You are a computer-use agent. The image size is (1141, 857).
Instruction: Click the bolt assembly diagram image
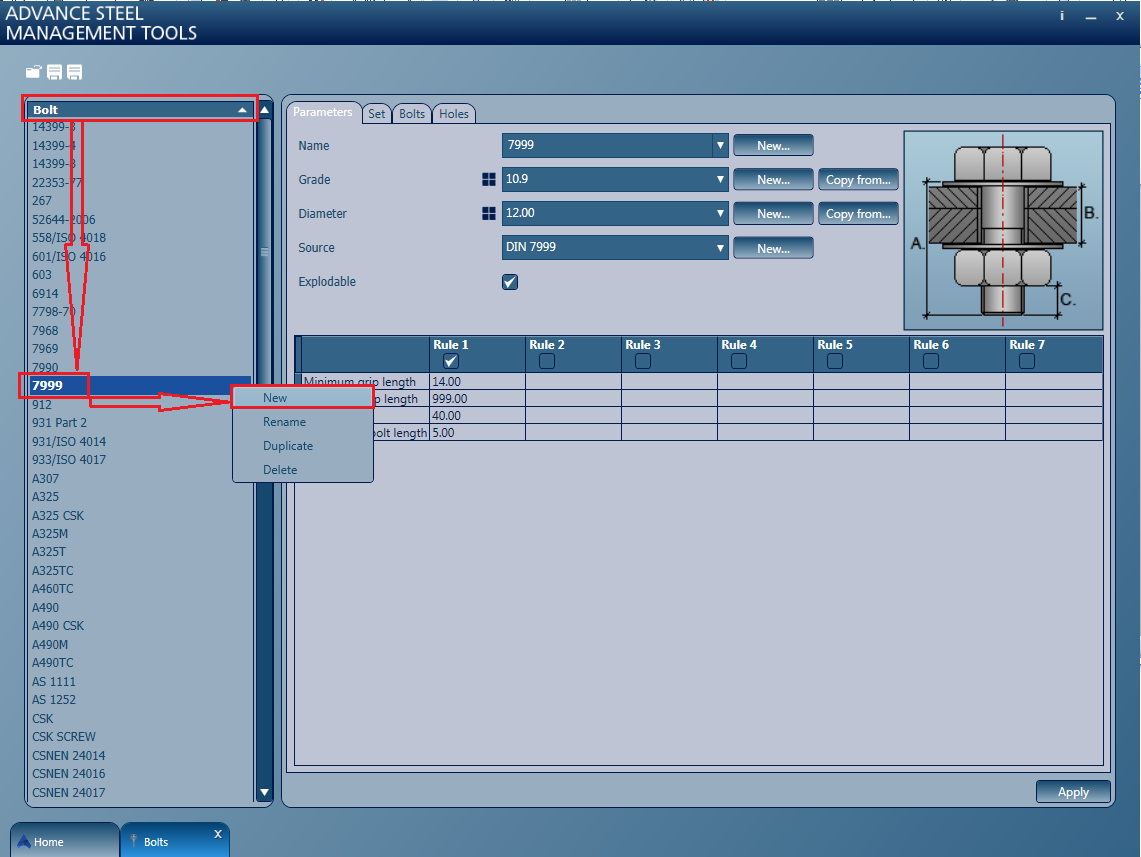coord(1003,230)
